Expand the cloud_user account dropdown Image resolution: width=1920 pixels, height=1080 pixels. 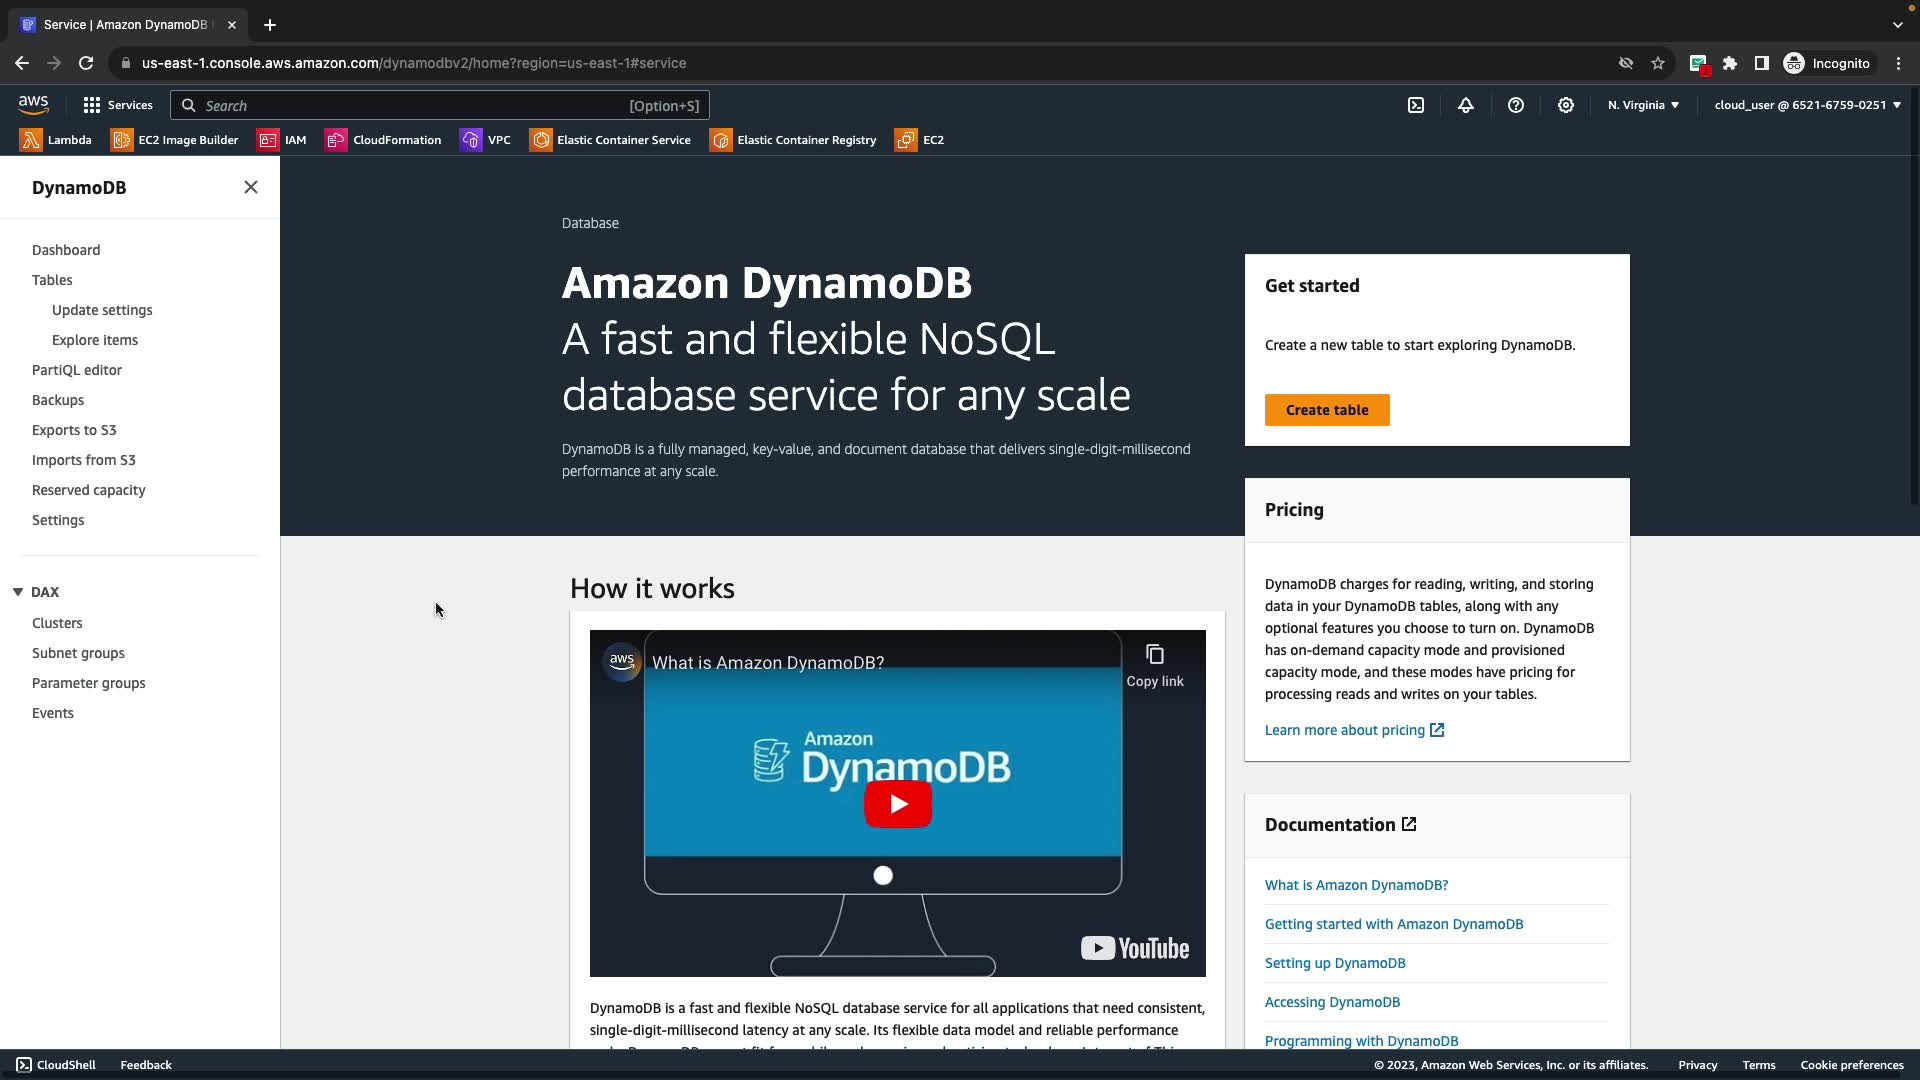point(1807,105)
